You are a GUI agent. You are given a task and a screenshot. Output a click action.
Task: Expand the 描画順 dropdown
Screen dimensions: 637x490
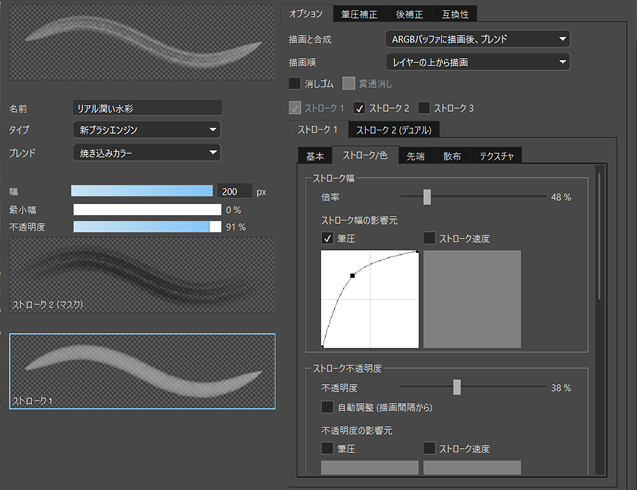[477, 62]
